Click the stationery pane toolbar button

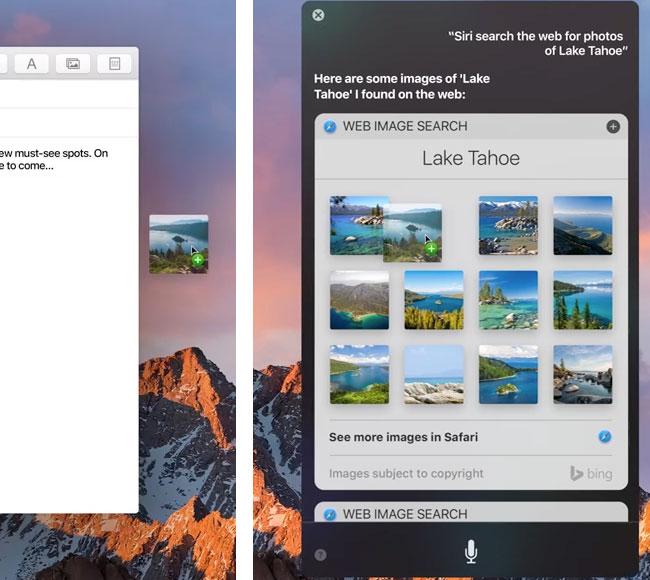[x=114, y=64]
